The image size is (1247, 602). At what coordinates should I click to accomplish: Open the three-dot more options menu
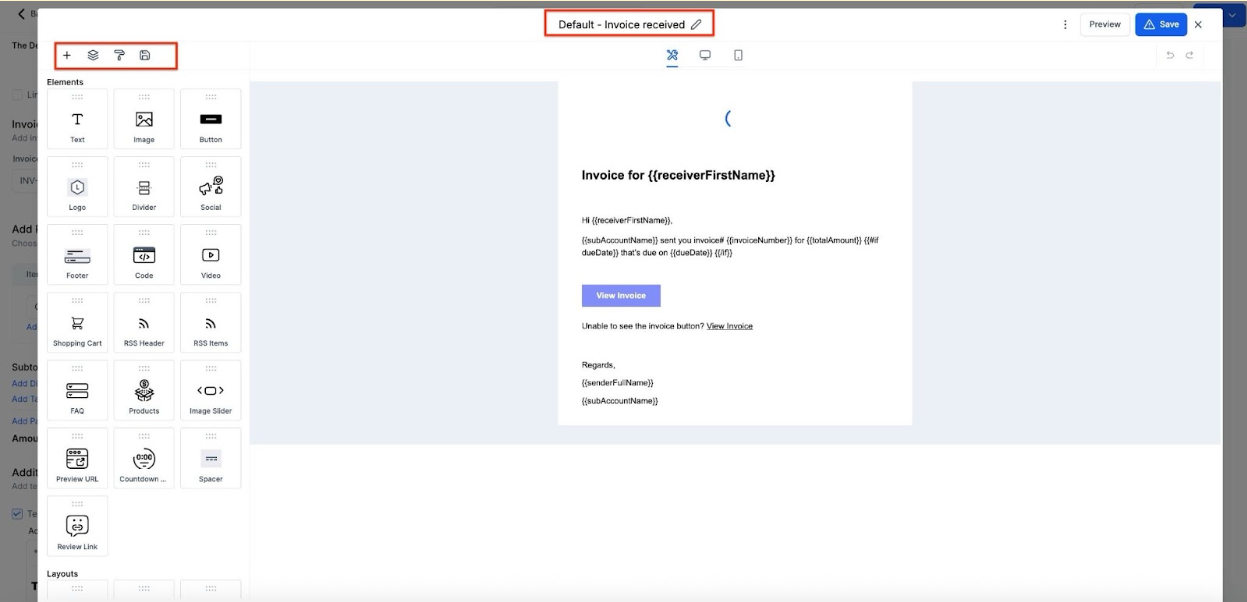click(x=1065, y=24)
